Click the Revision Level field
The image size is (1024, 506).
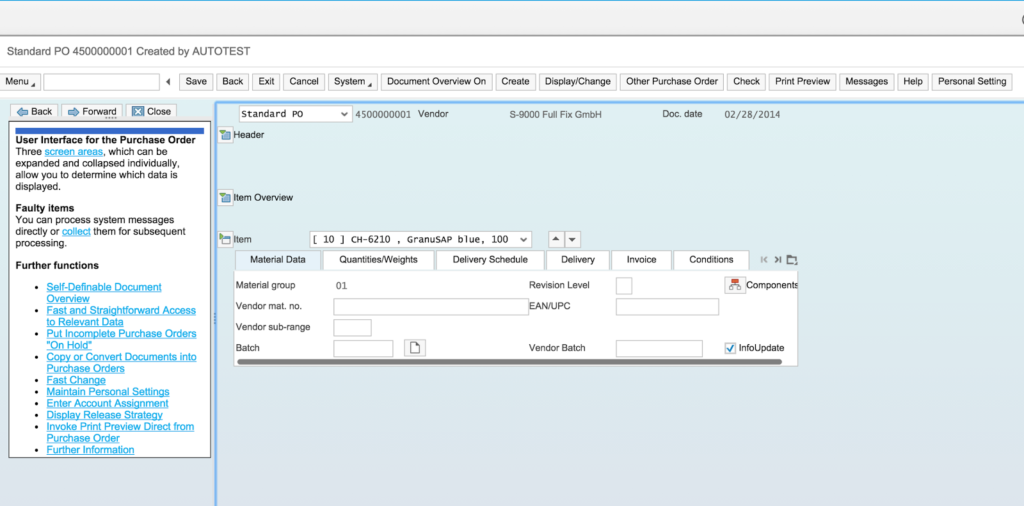pyautogui.click(x=624, y=286)
